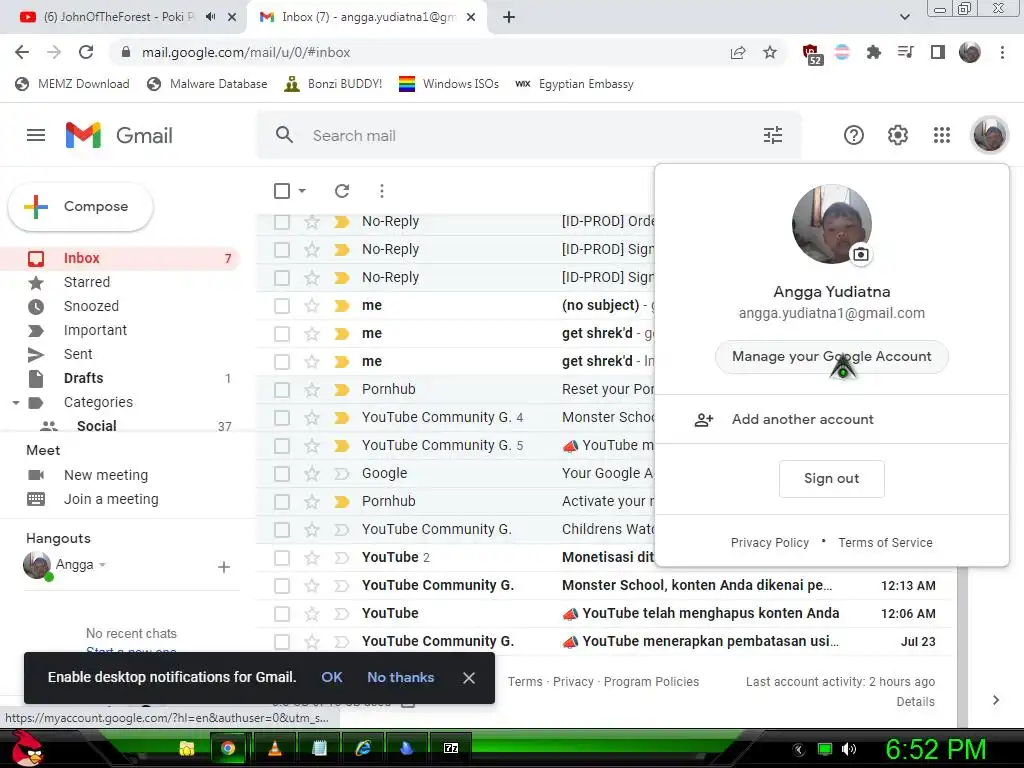
Task: Open select-all dropdown arrow
Action: tap(302, 191)
